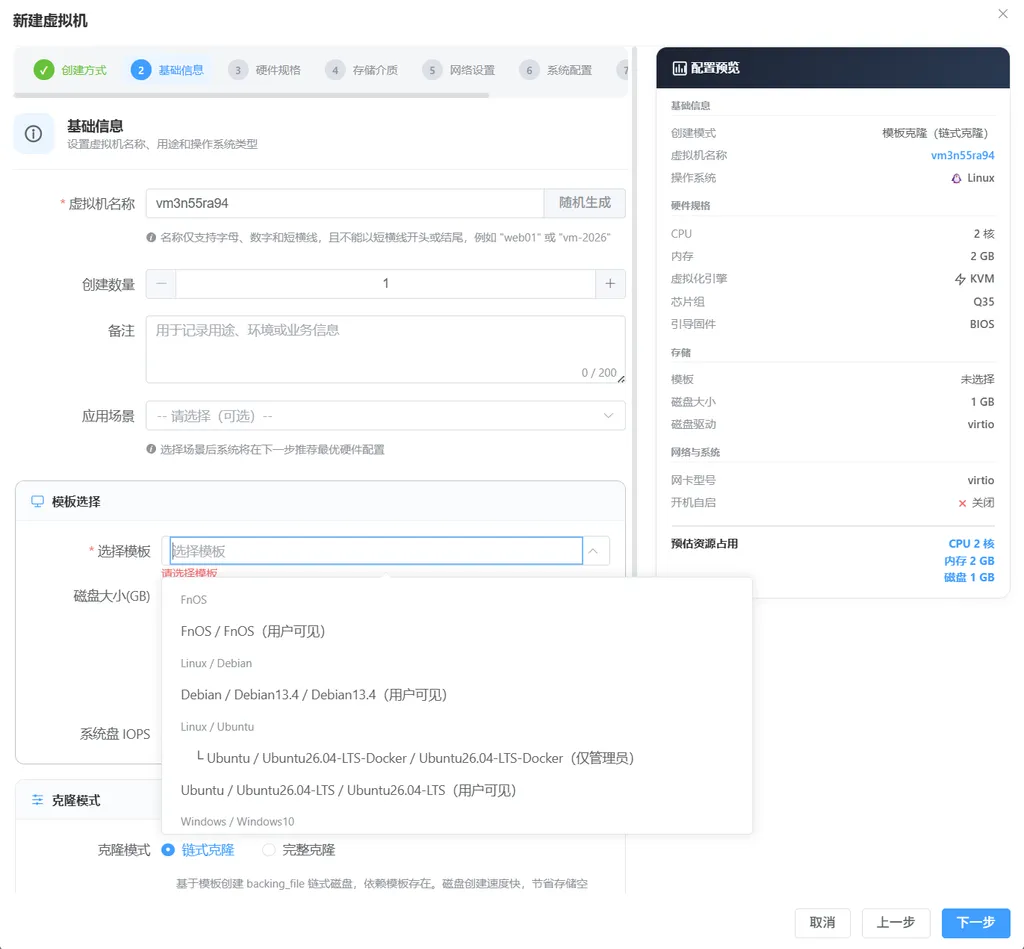Click the sliders icon next to 克隆模式
Image resolution: width=1024 pixels, height=949 pixels.
[37, 800]
